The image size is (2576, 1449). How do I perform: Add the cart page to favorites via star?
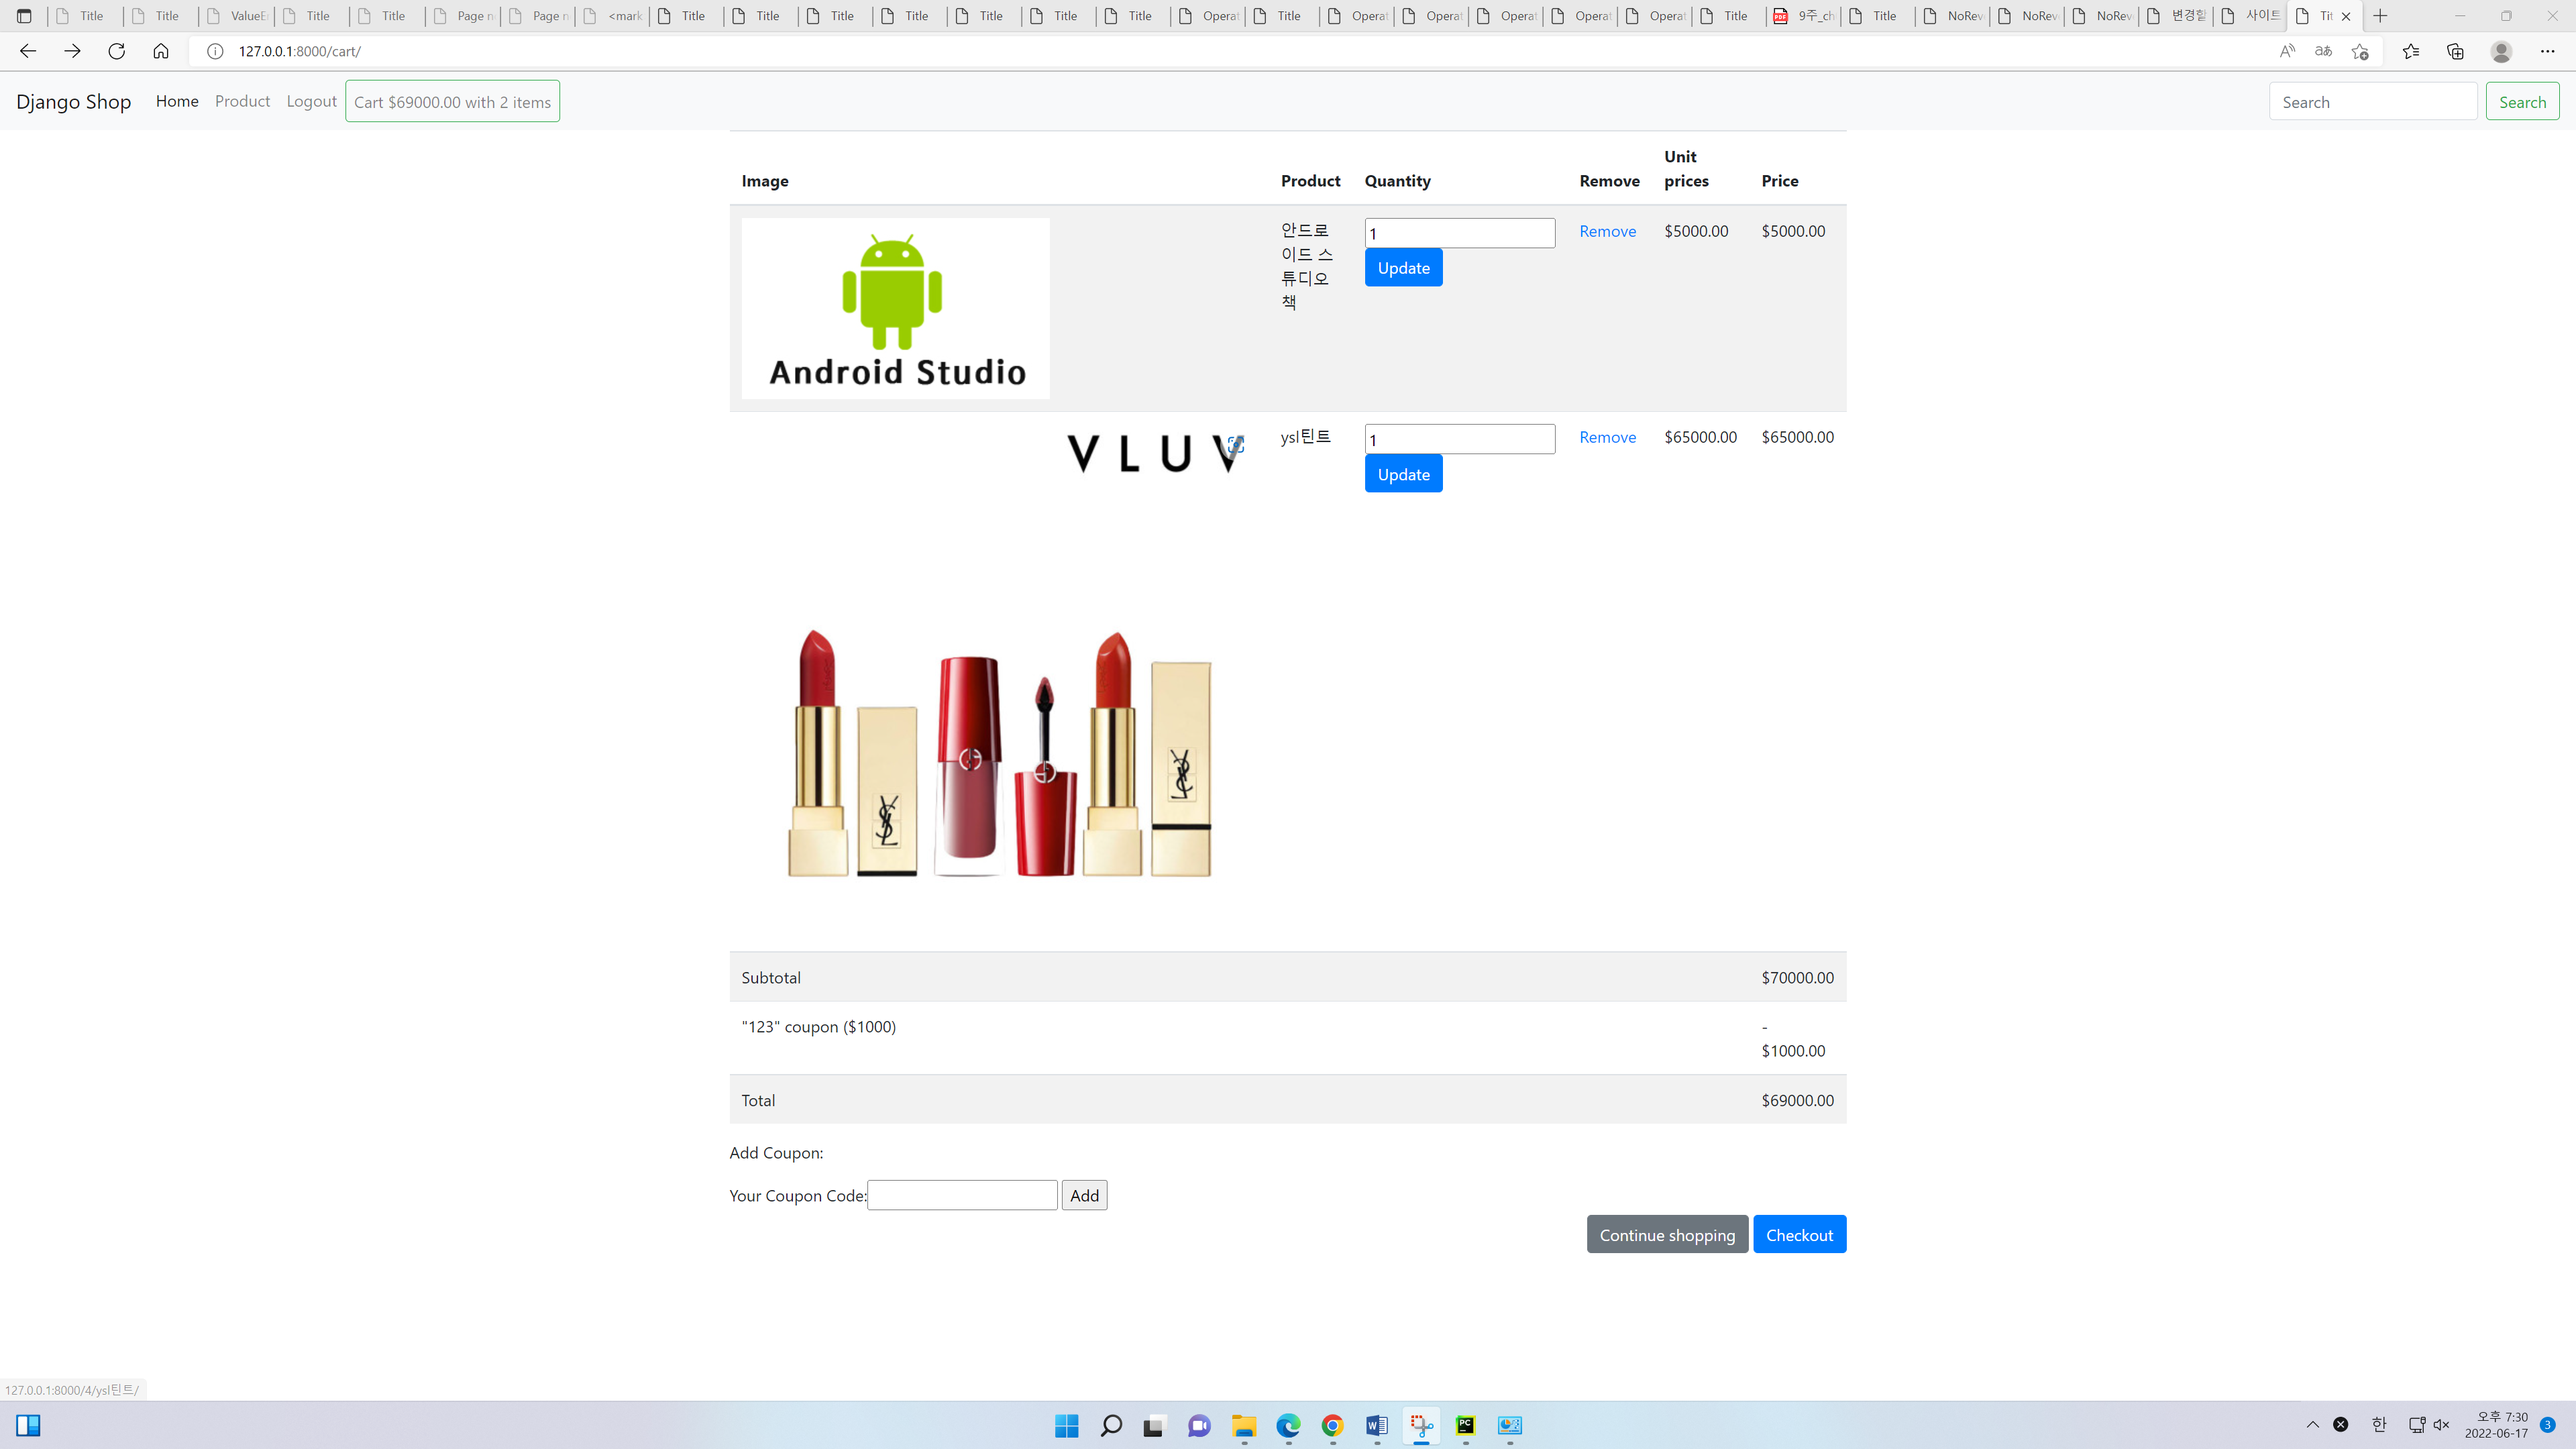(x=2361, y=50)
